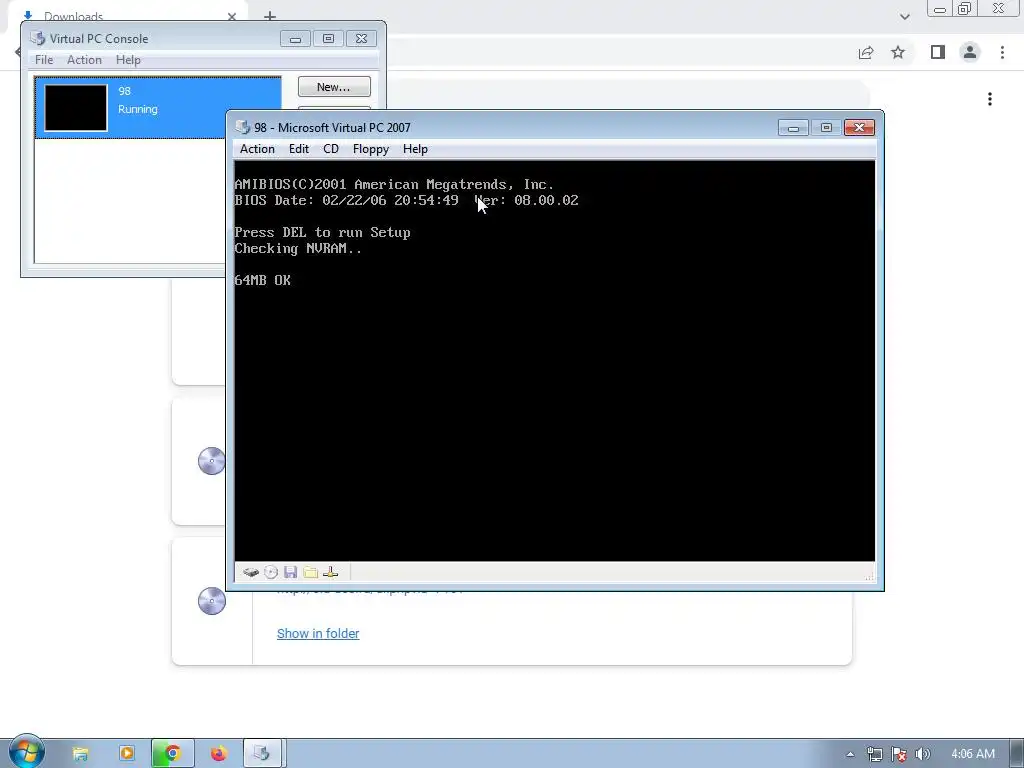
Task: Click the 98 Microsoft Virtual PC 2007 title icon
Action: coord(243,127)
